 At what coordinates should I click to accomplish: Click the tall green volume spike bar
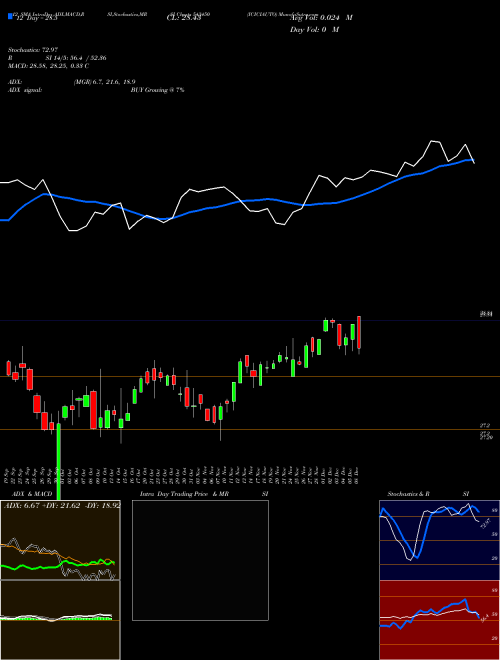click(59, 461)
